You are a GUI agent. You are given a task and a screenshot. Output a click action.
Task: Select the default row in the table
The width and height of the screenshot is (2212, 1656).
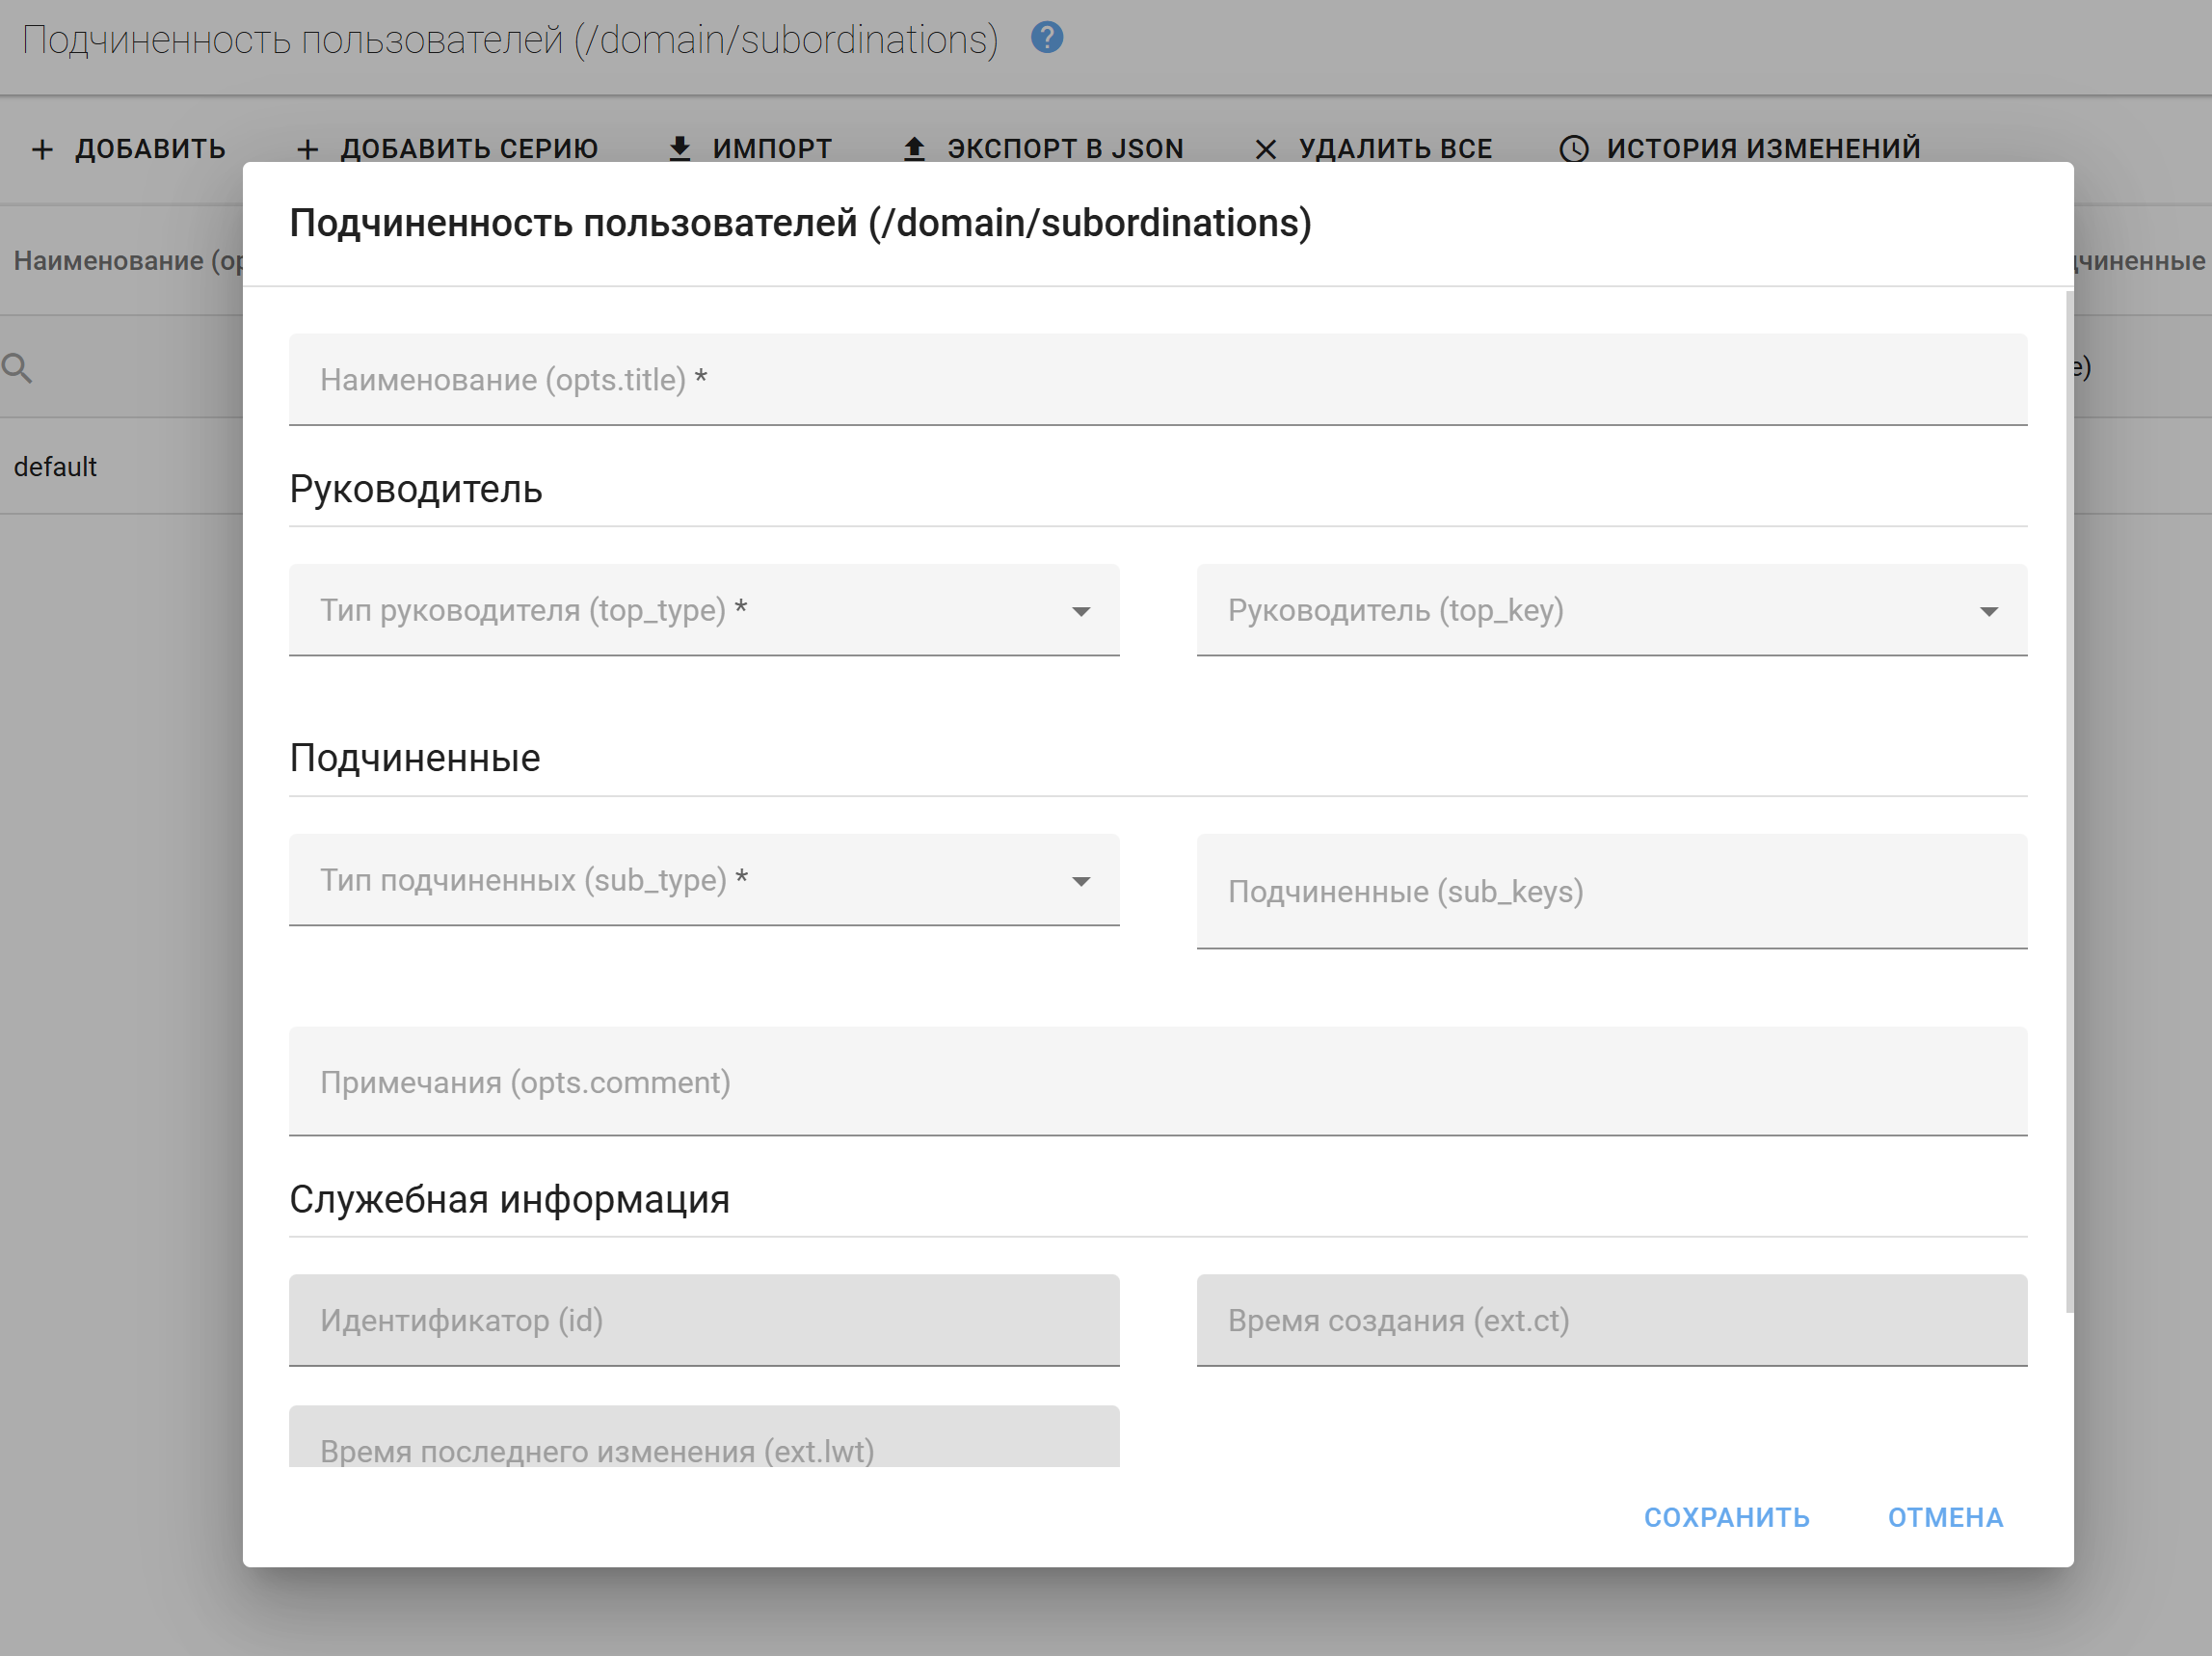(x=56, y=467)
